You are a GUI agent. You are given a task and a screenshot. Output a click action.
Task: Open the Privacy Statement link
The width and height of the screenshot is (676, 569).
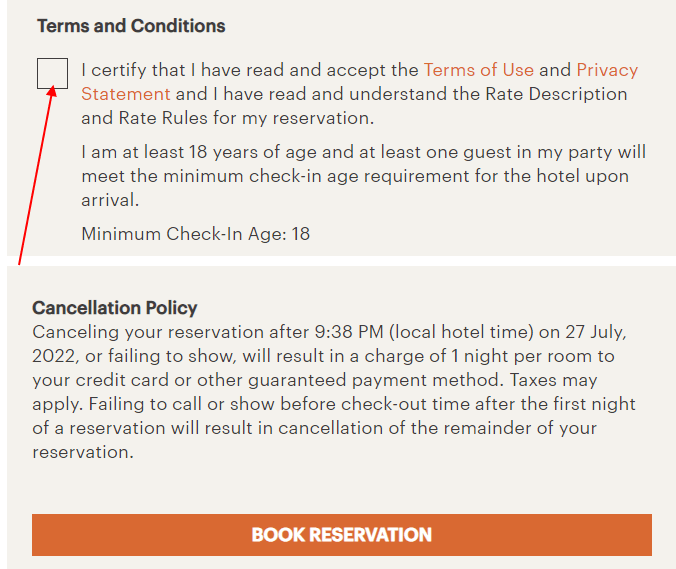(607, 70)
